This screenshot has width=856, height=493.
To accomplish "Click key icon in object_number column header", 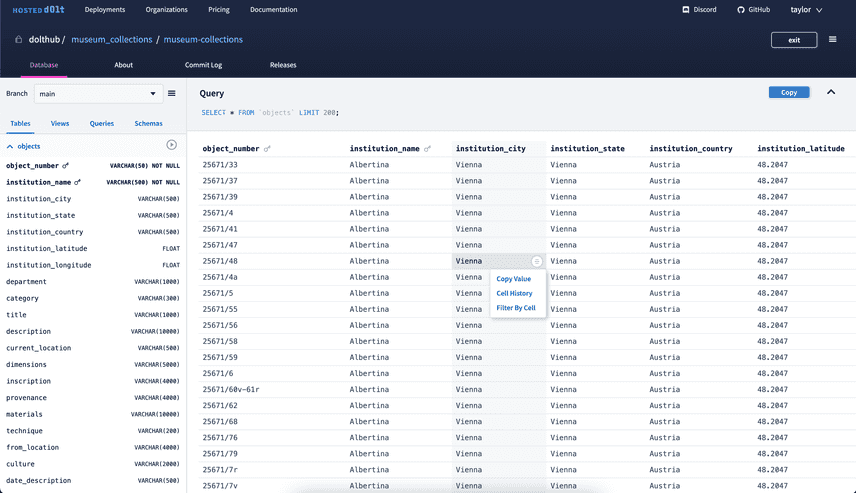I will coord(267,149).
